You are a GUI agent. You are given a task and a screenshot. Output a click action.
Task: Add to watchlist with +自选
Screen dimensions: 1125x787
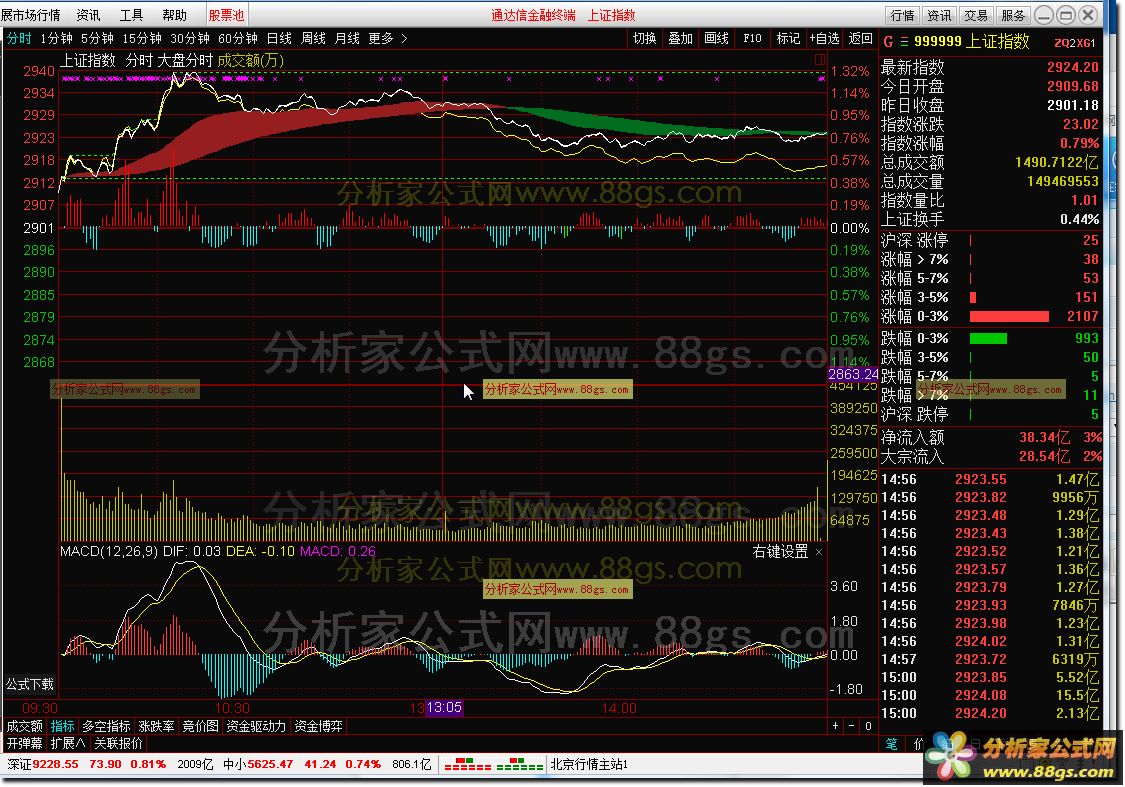pyautogui.click(x=824, y=39)
